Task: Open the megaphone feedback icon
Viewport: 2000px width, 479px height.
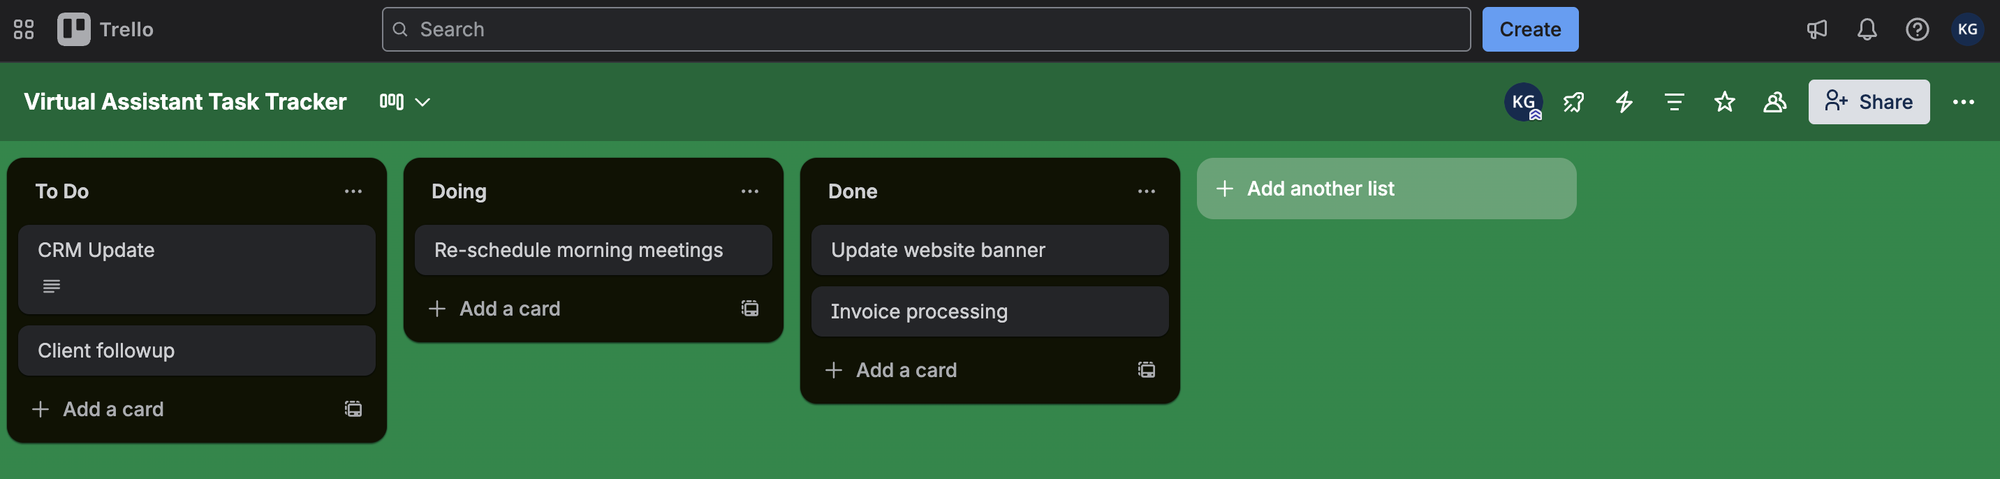Action: [1817, 30]
